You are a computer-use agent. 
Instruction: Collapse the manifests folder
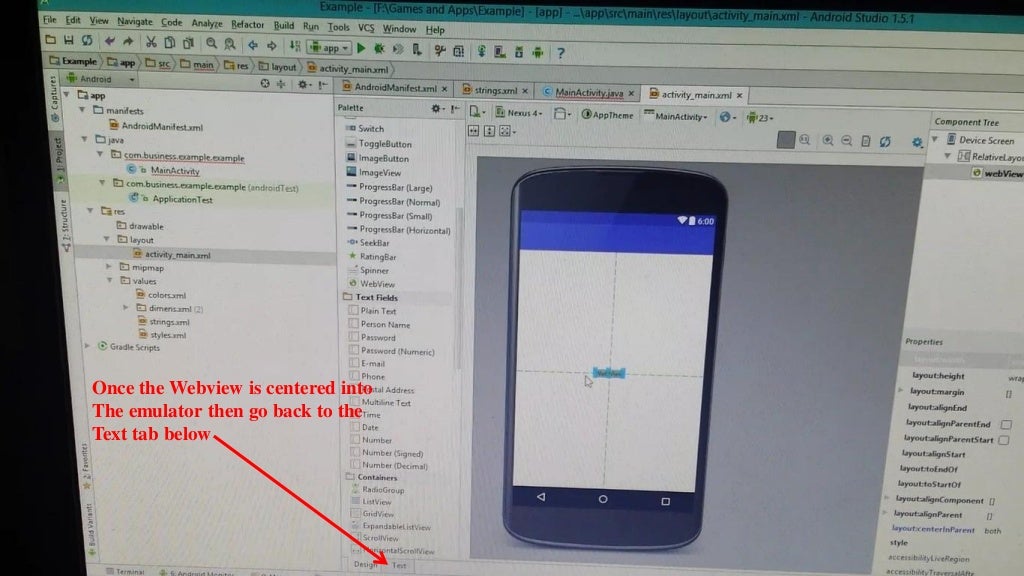[82, 110]
